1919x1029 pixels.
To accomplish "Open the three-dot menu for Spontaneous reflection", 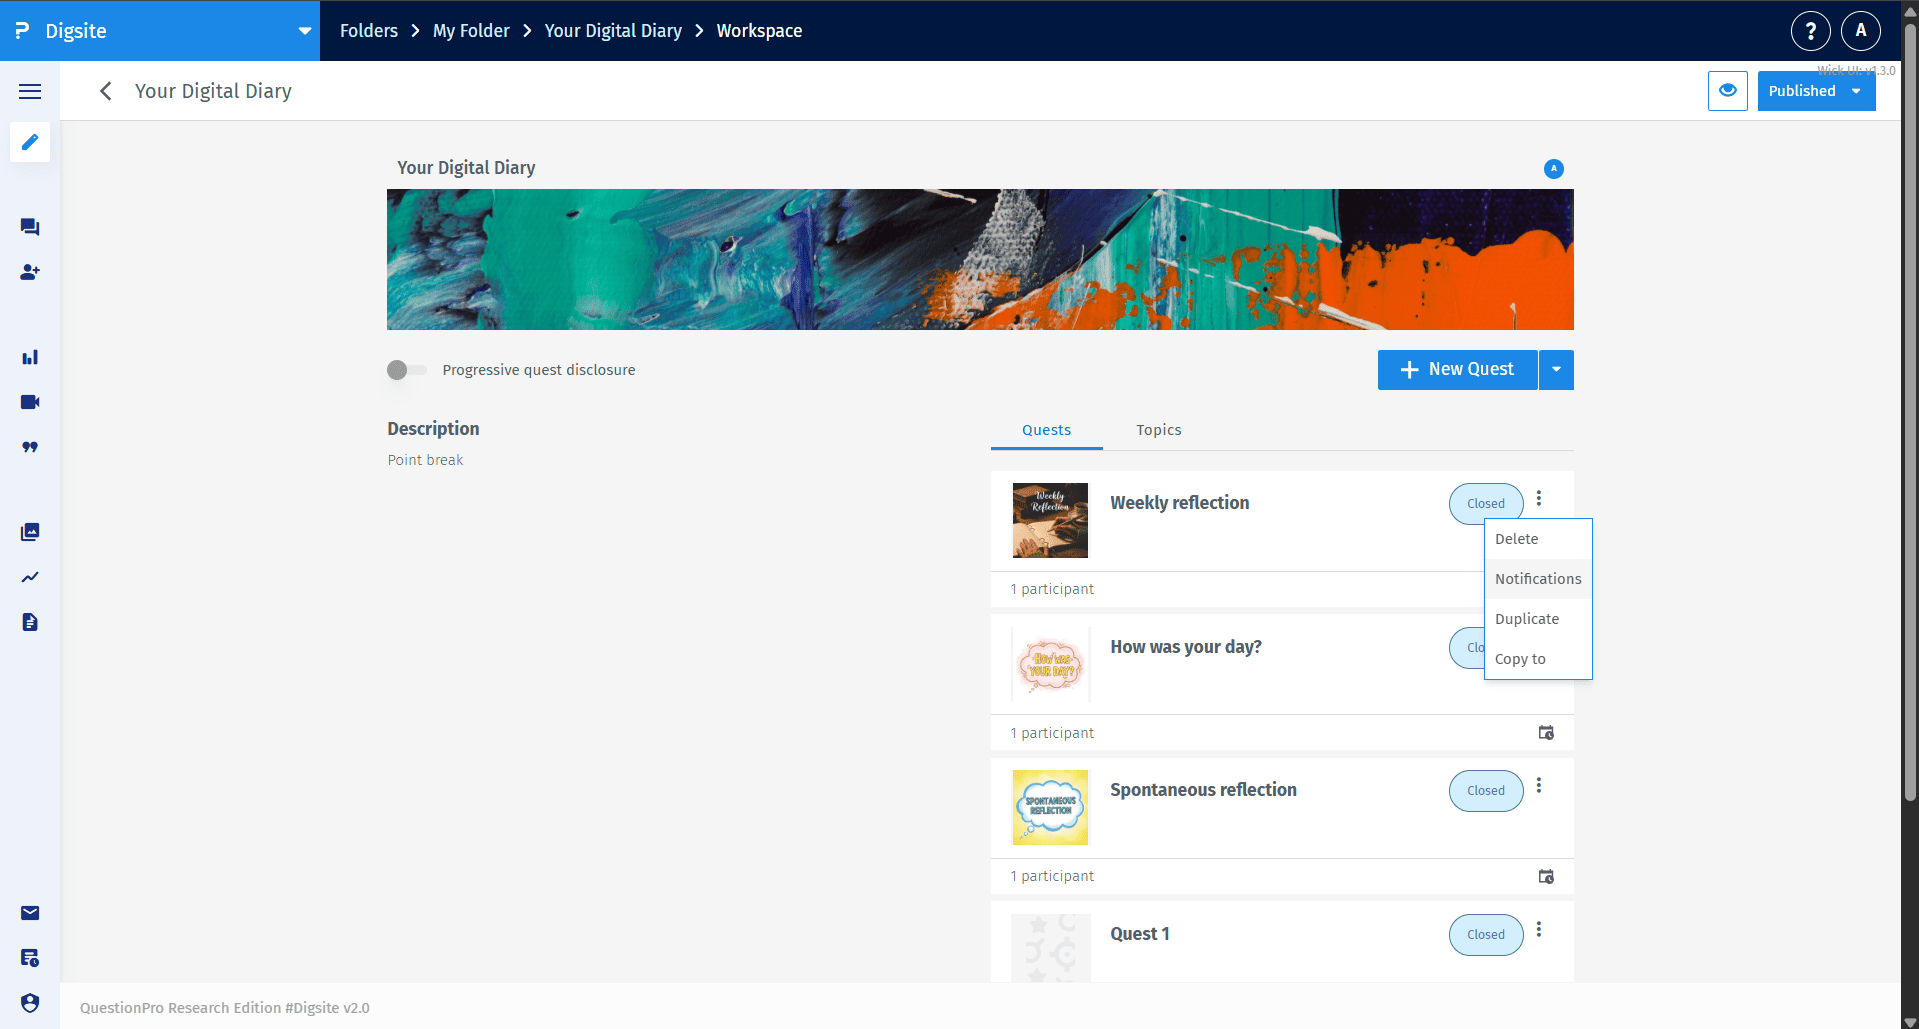I will pos(1539,786).
